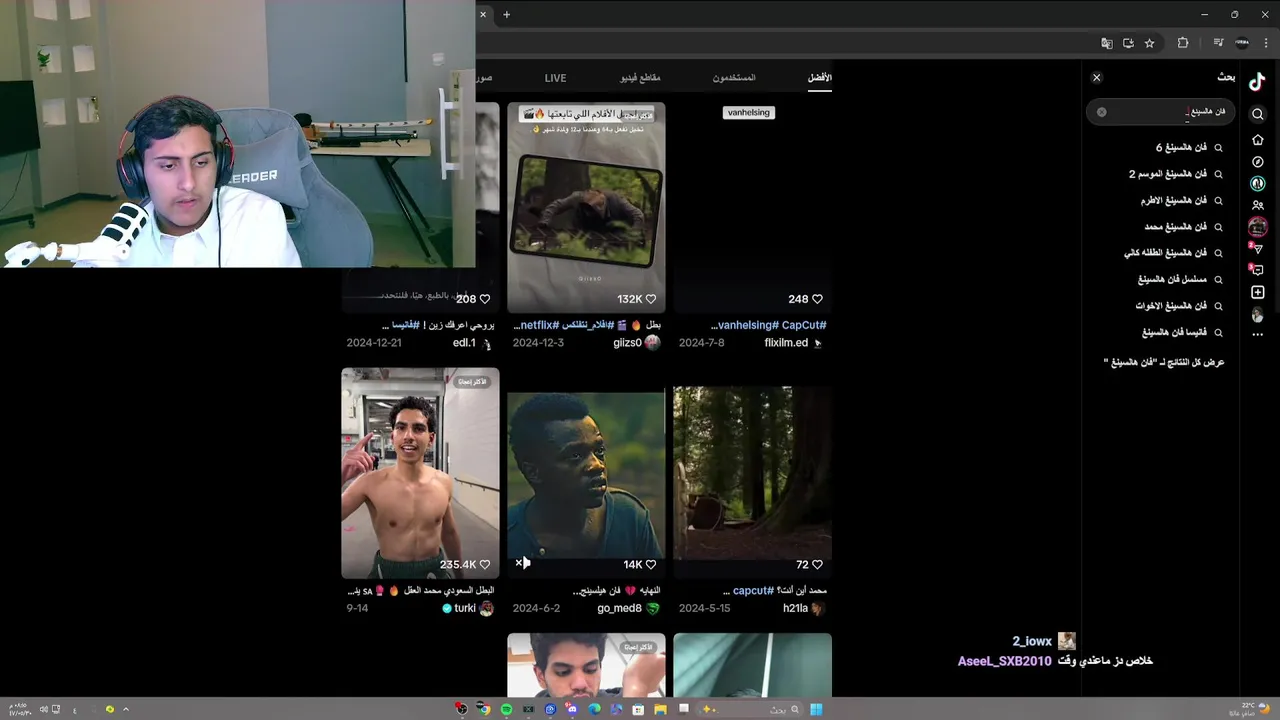Image resolution: width=1280 pixels, height=720 pixels.
Task: Select suggestion 'فانيسا فان هالسينغ'
Action: [1182, 332]
